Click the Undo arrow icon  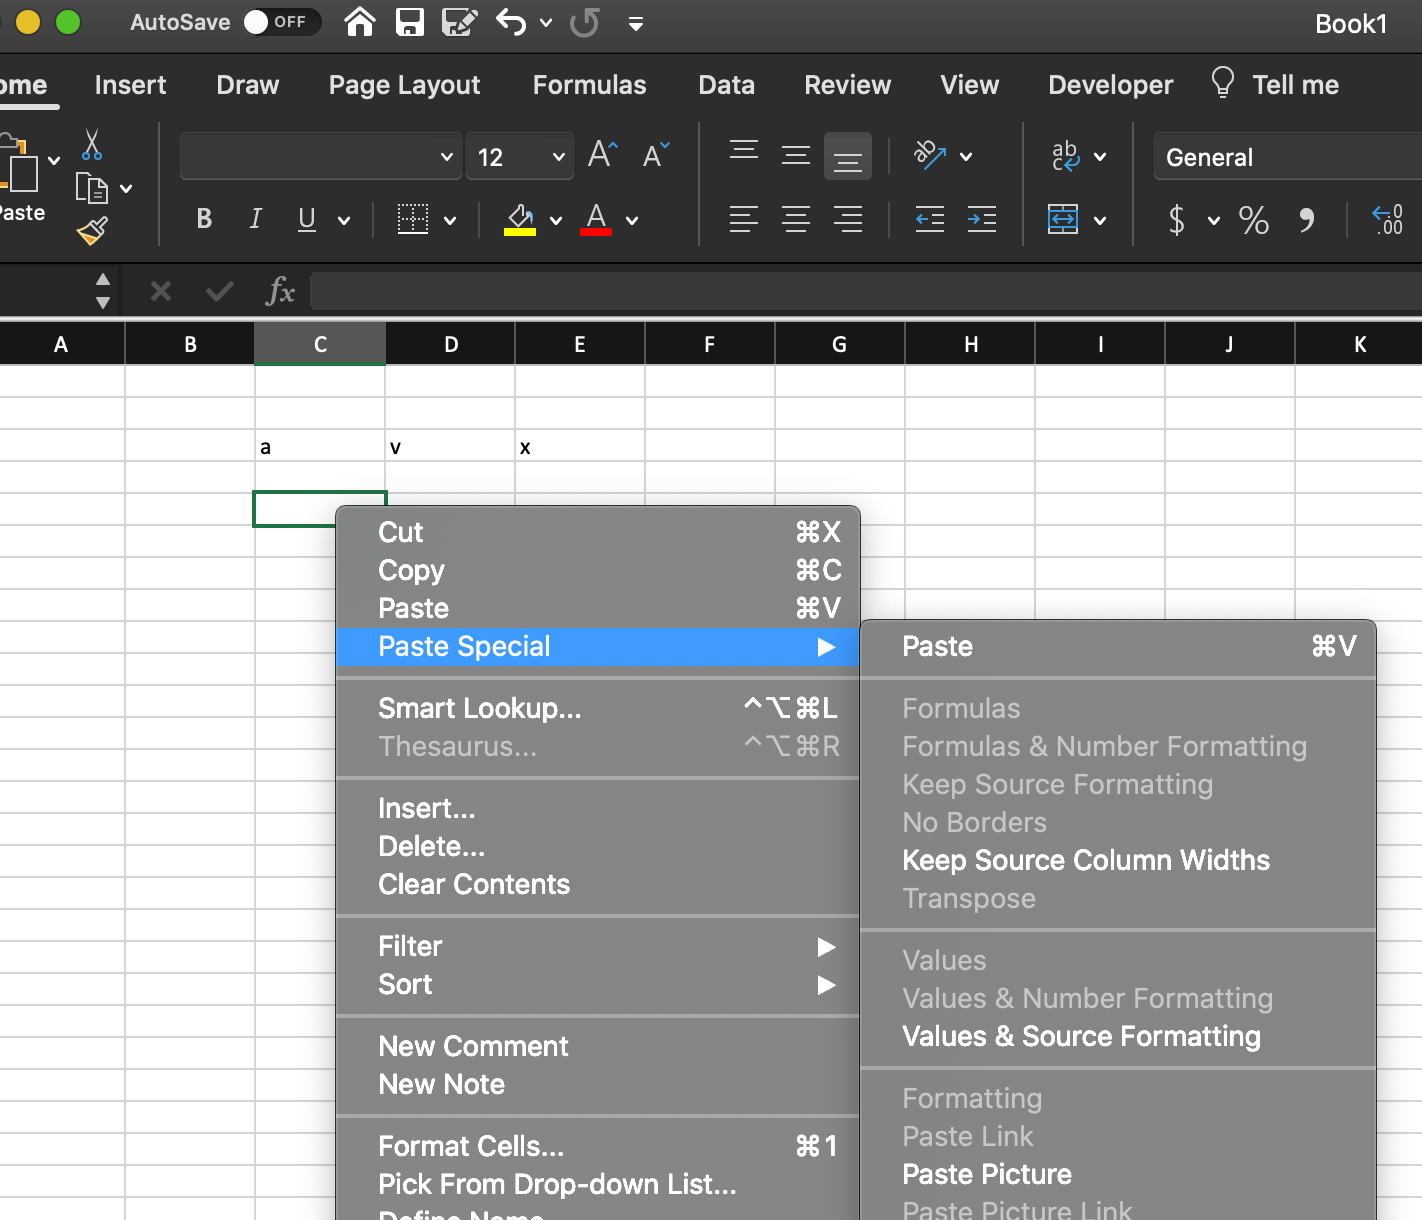tap(511, 22)
